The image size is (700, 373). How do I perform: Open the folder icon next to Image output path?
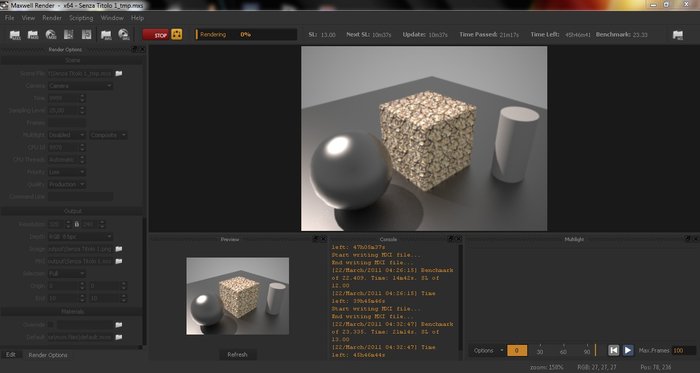[x=119, y=249]
